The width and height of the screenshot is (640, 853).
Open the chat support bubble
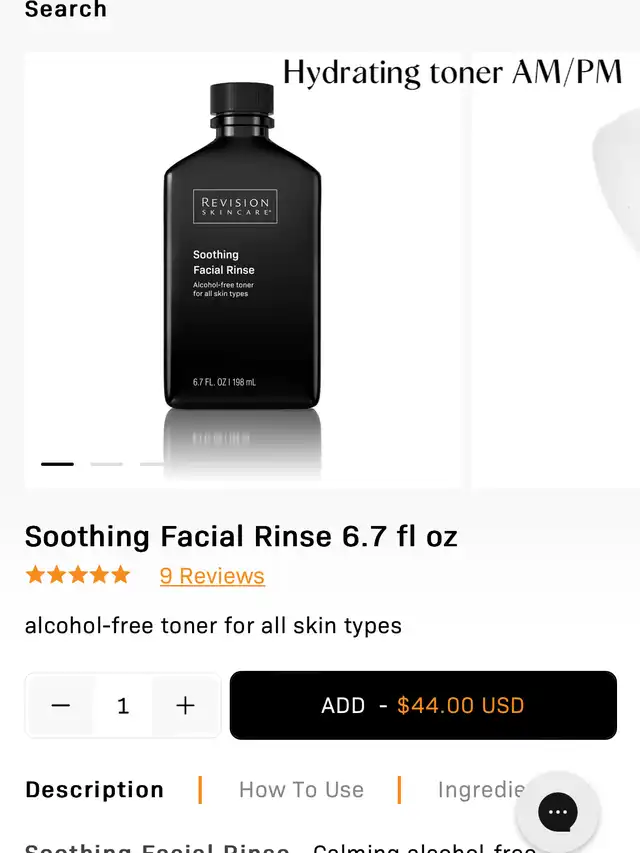[558, 812]
